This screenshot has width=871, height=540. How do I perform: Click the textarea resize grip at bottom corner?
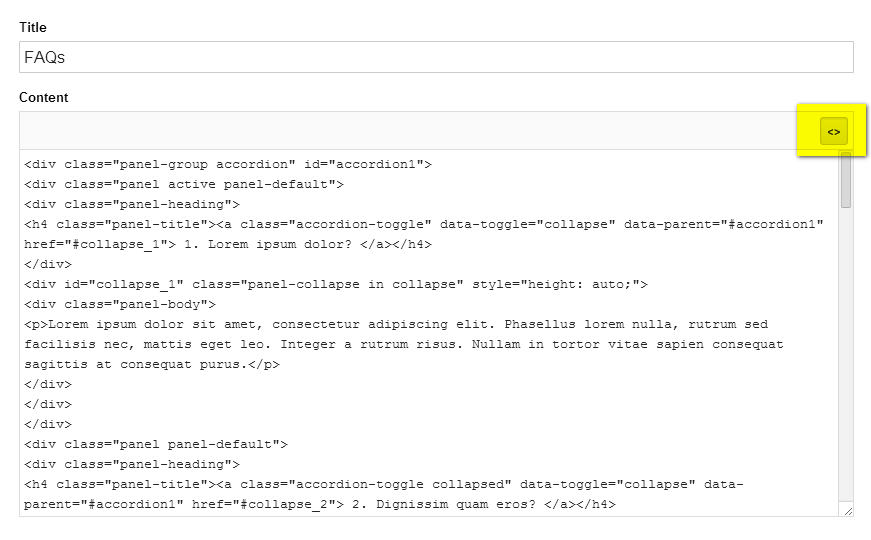(848, 511)
